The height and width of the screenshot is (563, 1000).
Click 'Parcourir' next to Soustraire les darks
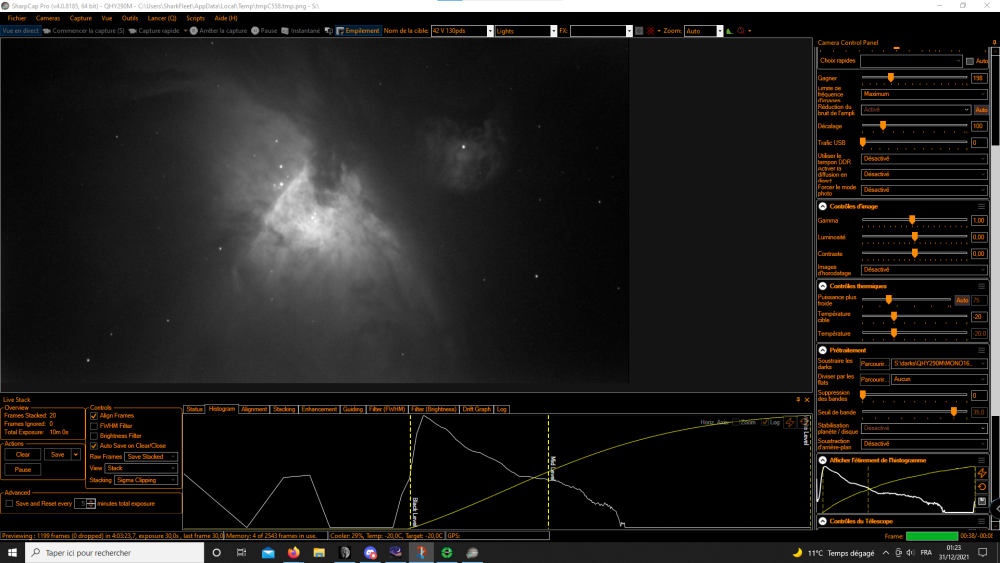pos(874,363)
